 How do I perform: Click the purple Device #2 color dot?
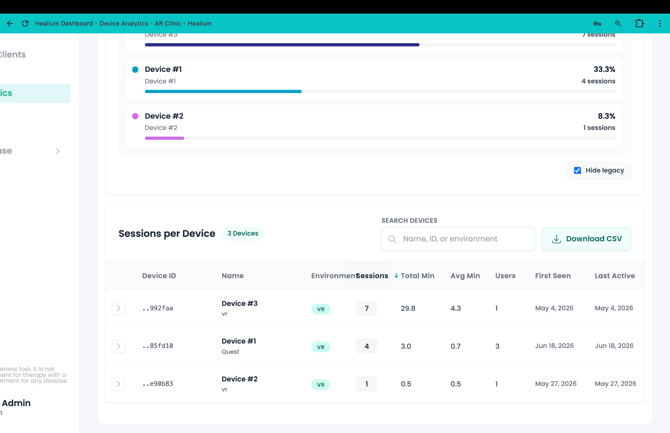(x=135, y=116)
